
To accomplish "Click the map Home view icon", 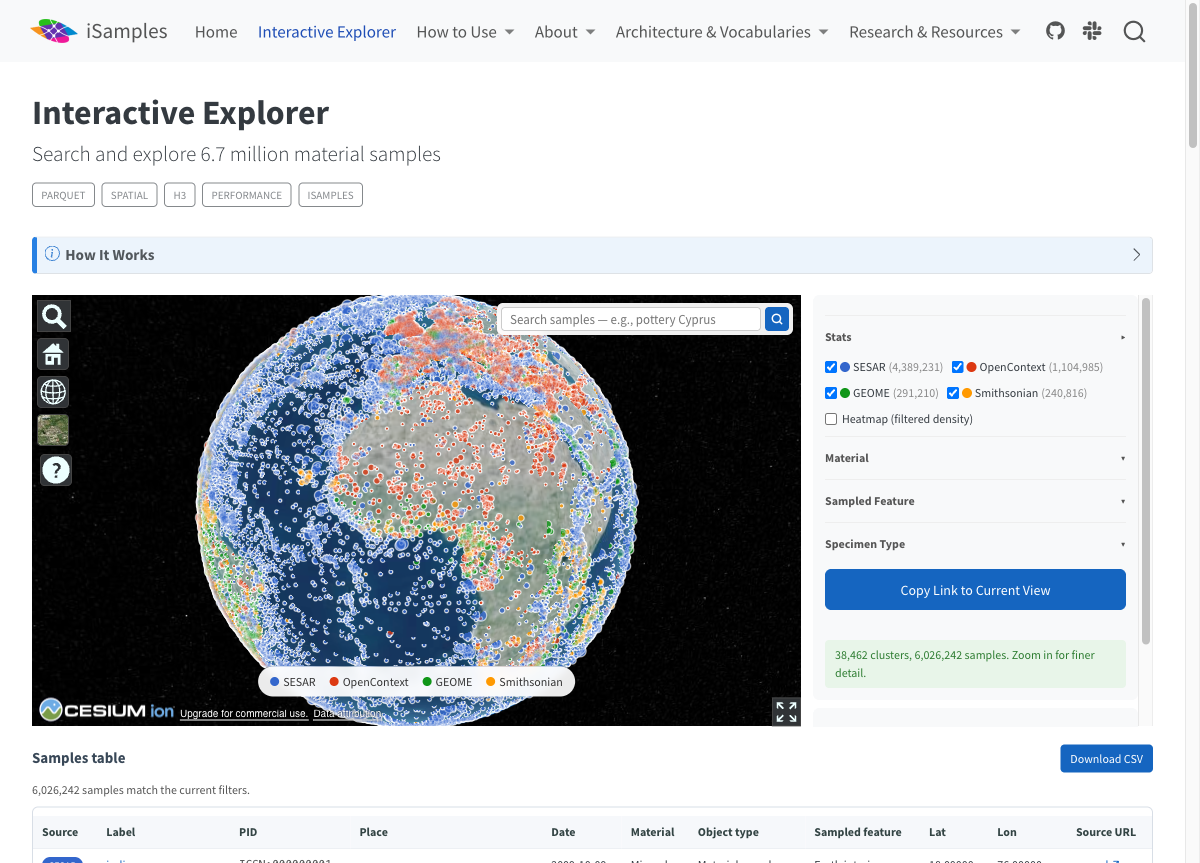I will [54, 354].
